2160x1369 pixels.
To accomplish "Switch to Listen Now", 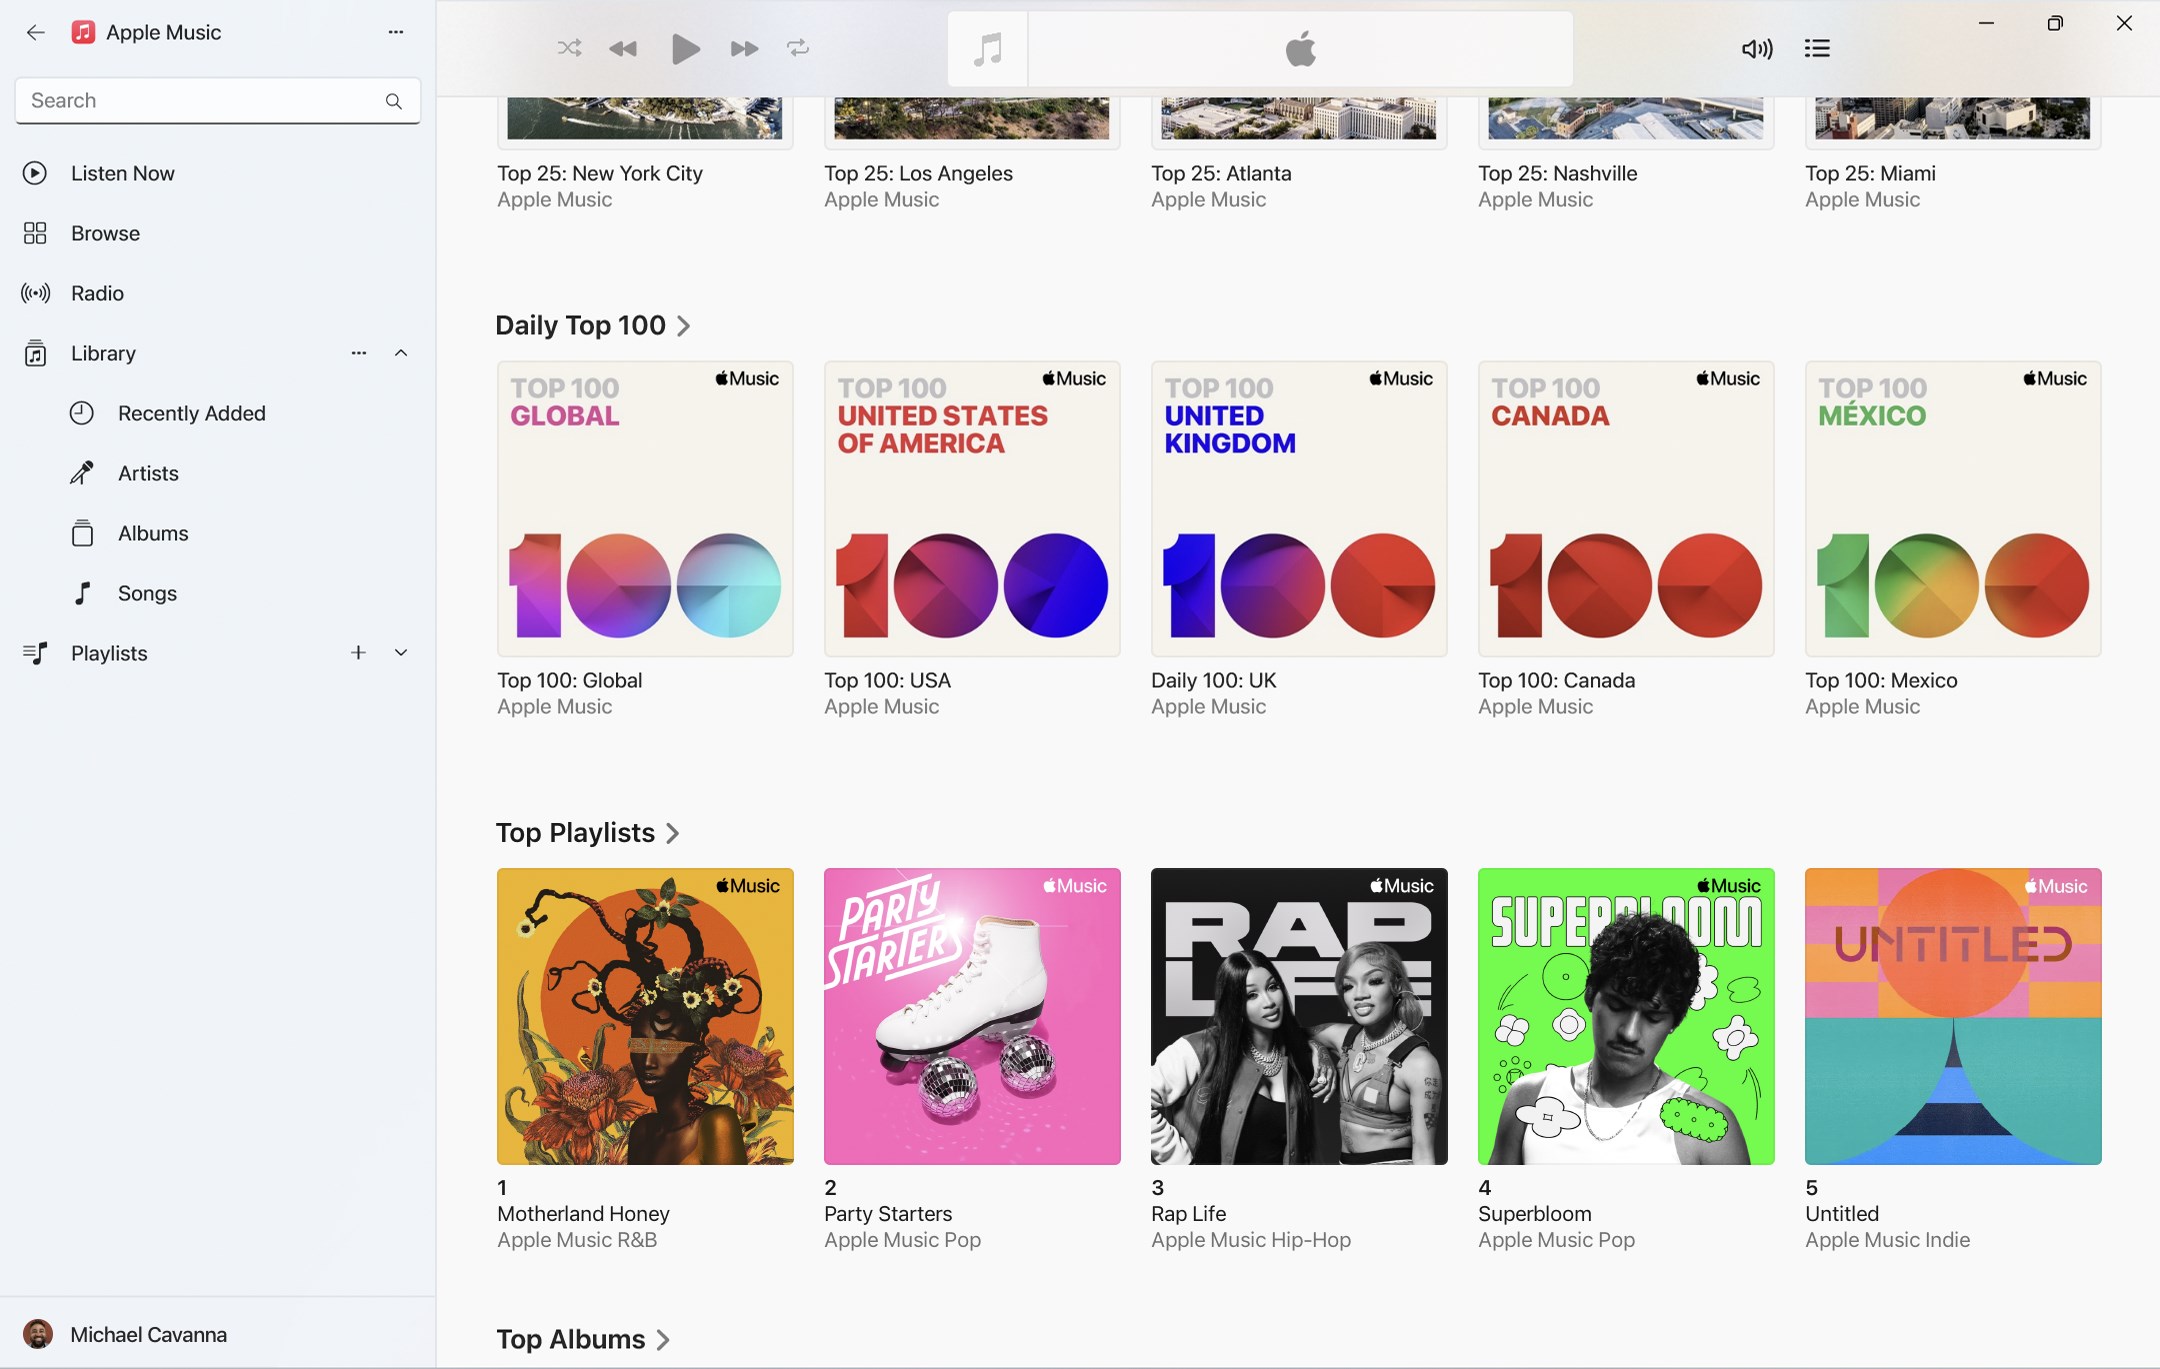I will pyautogui.click(x=122, y=172).
